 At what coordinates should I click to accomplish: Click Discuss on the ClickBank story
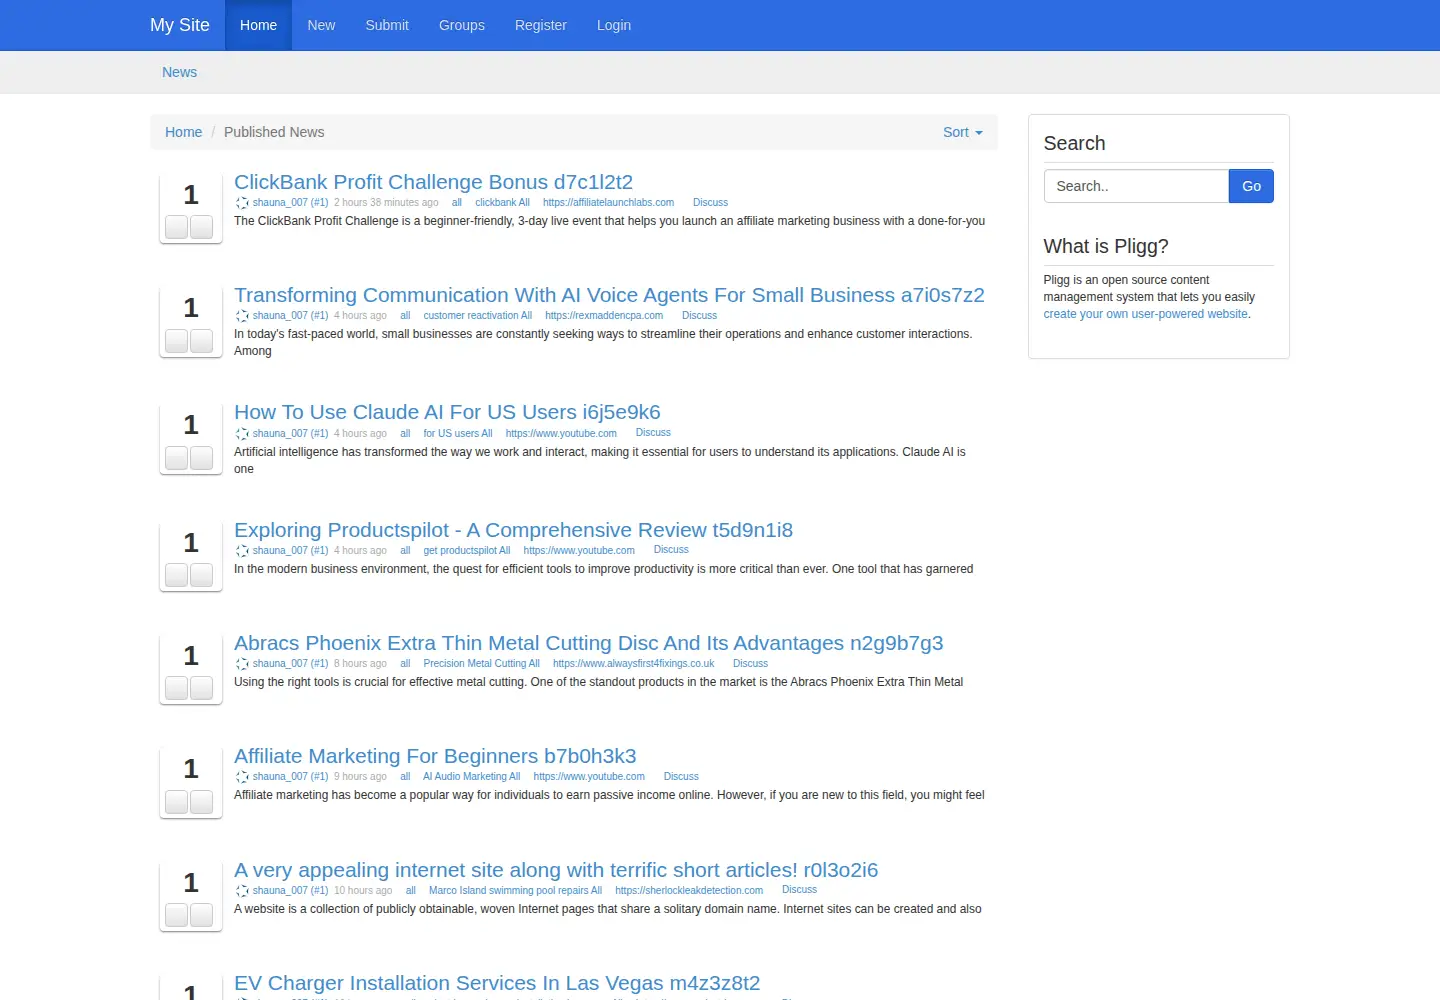click(710, 203)
